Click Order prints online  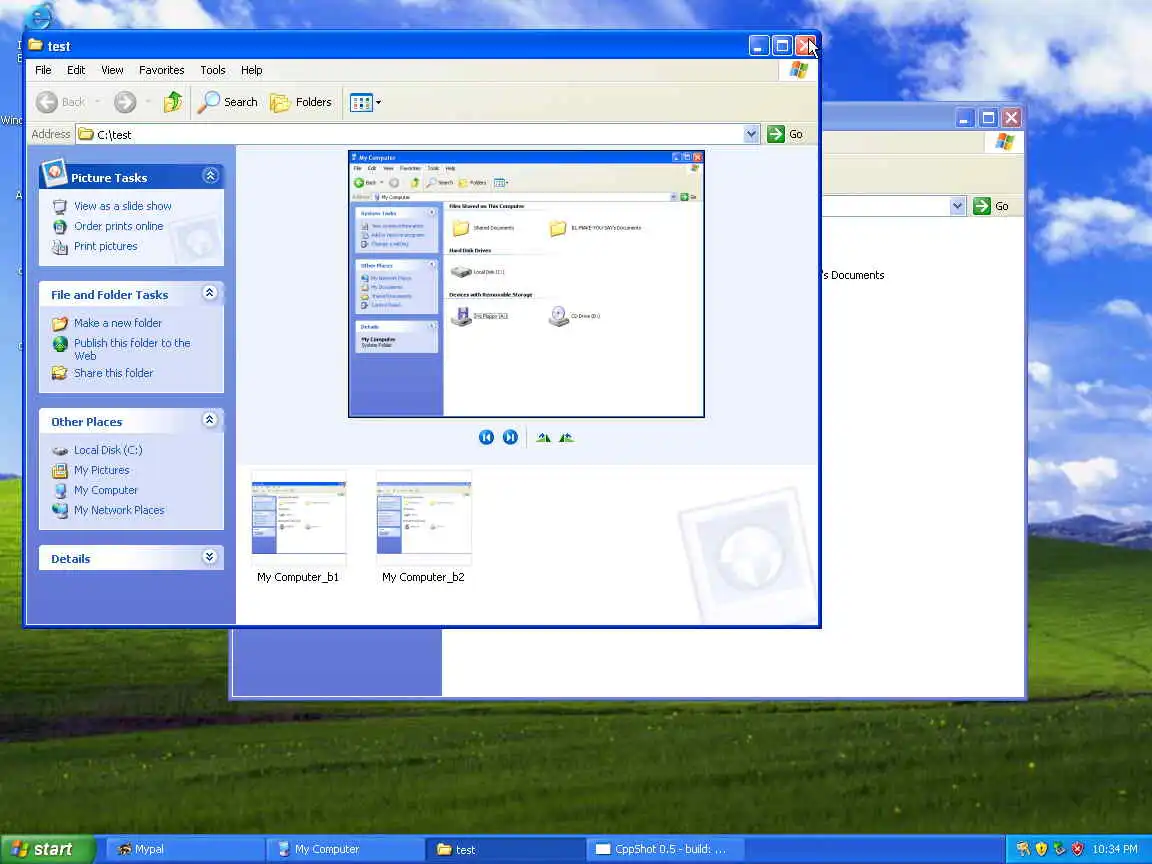(x=118, y=226)
